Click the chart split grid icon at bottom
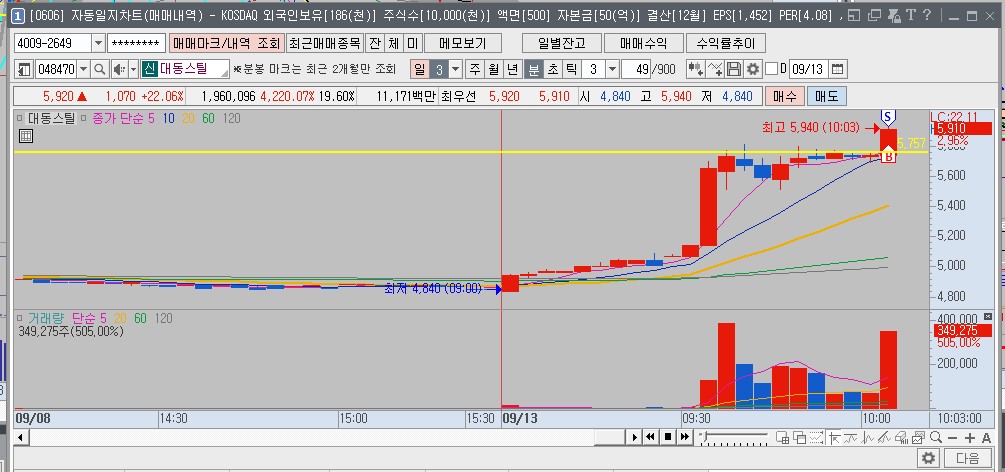 pyautogui.click(x=783, y=437)
